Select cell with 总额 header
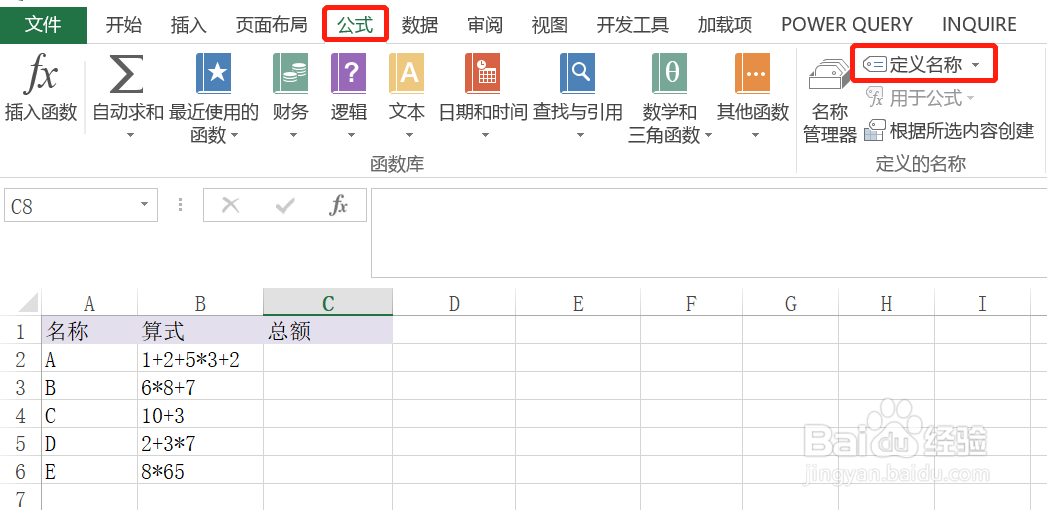 click(328, 331)
